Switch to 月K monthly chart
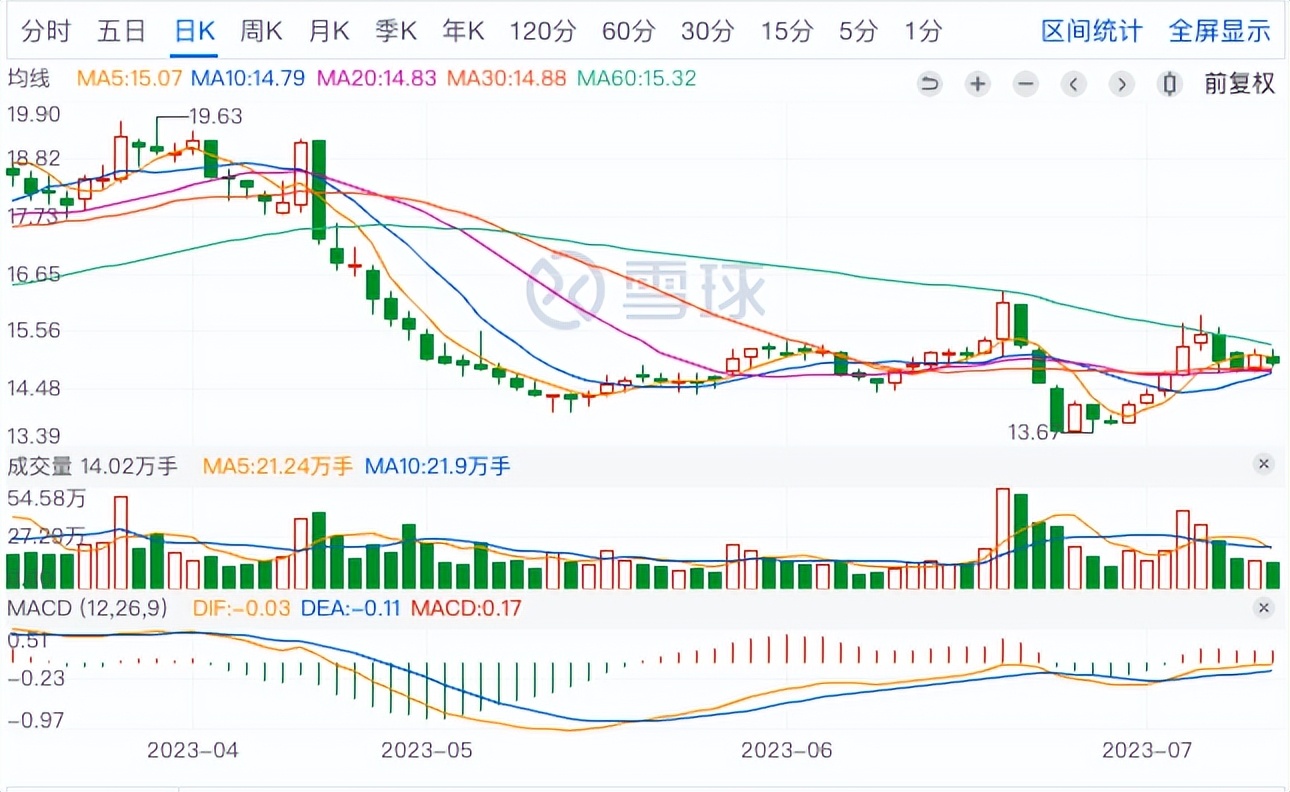 click(329, 31)
